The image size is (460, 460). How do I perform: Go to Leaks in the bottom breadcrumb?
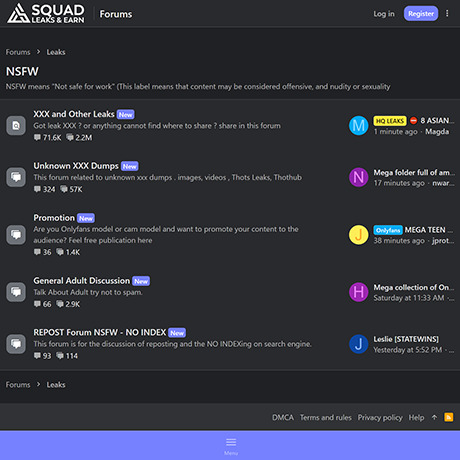coord(56,385)
